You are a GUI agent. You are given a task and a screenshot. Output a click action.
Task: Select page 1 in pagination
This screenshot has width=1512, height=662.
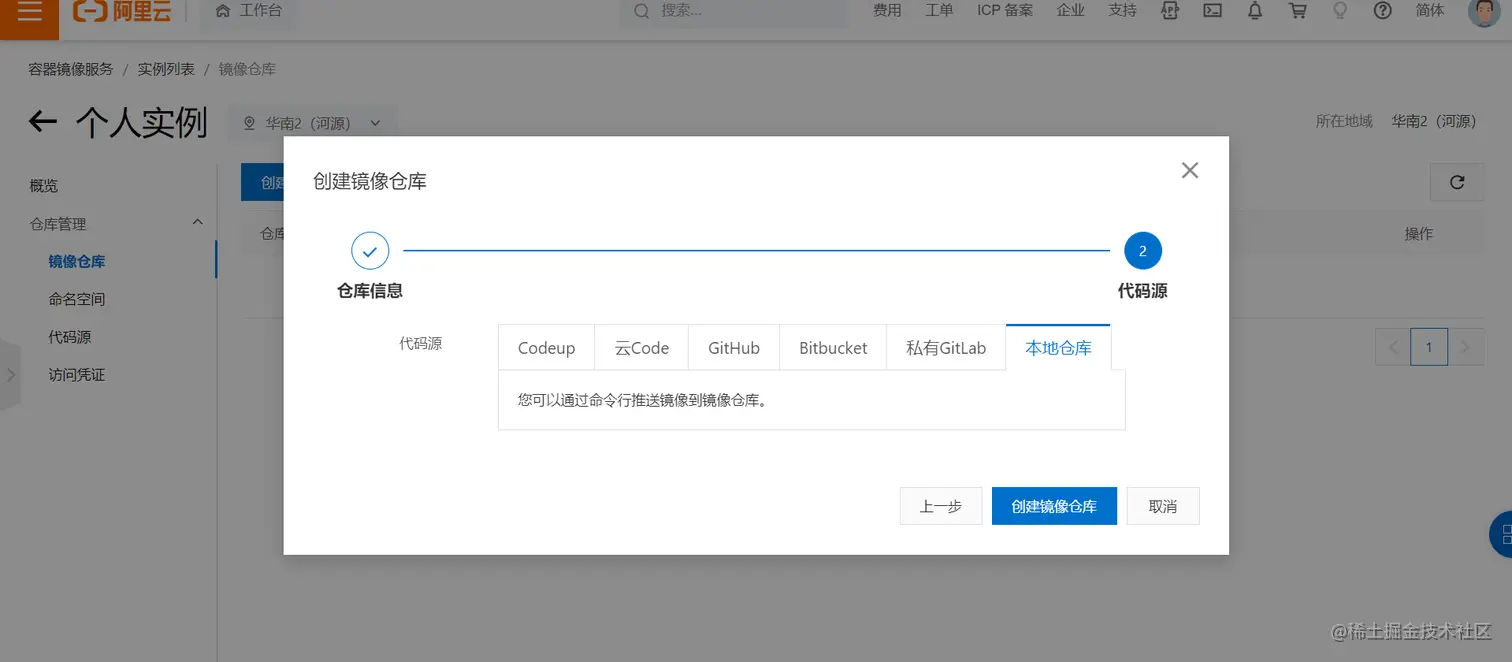(x=1429, y=347)
